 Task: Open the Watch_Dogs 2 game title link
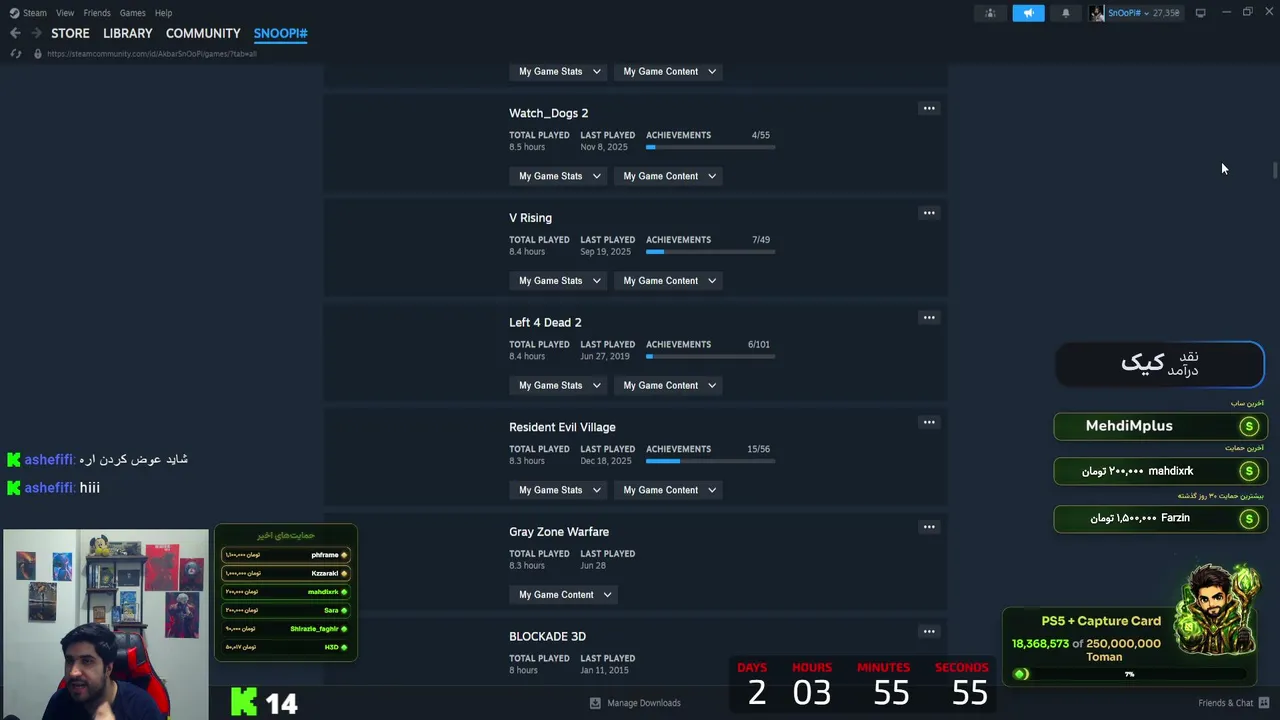548,113
